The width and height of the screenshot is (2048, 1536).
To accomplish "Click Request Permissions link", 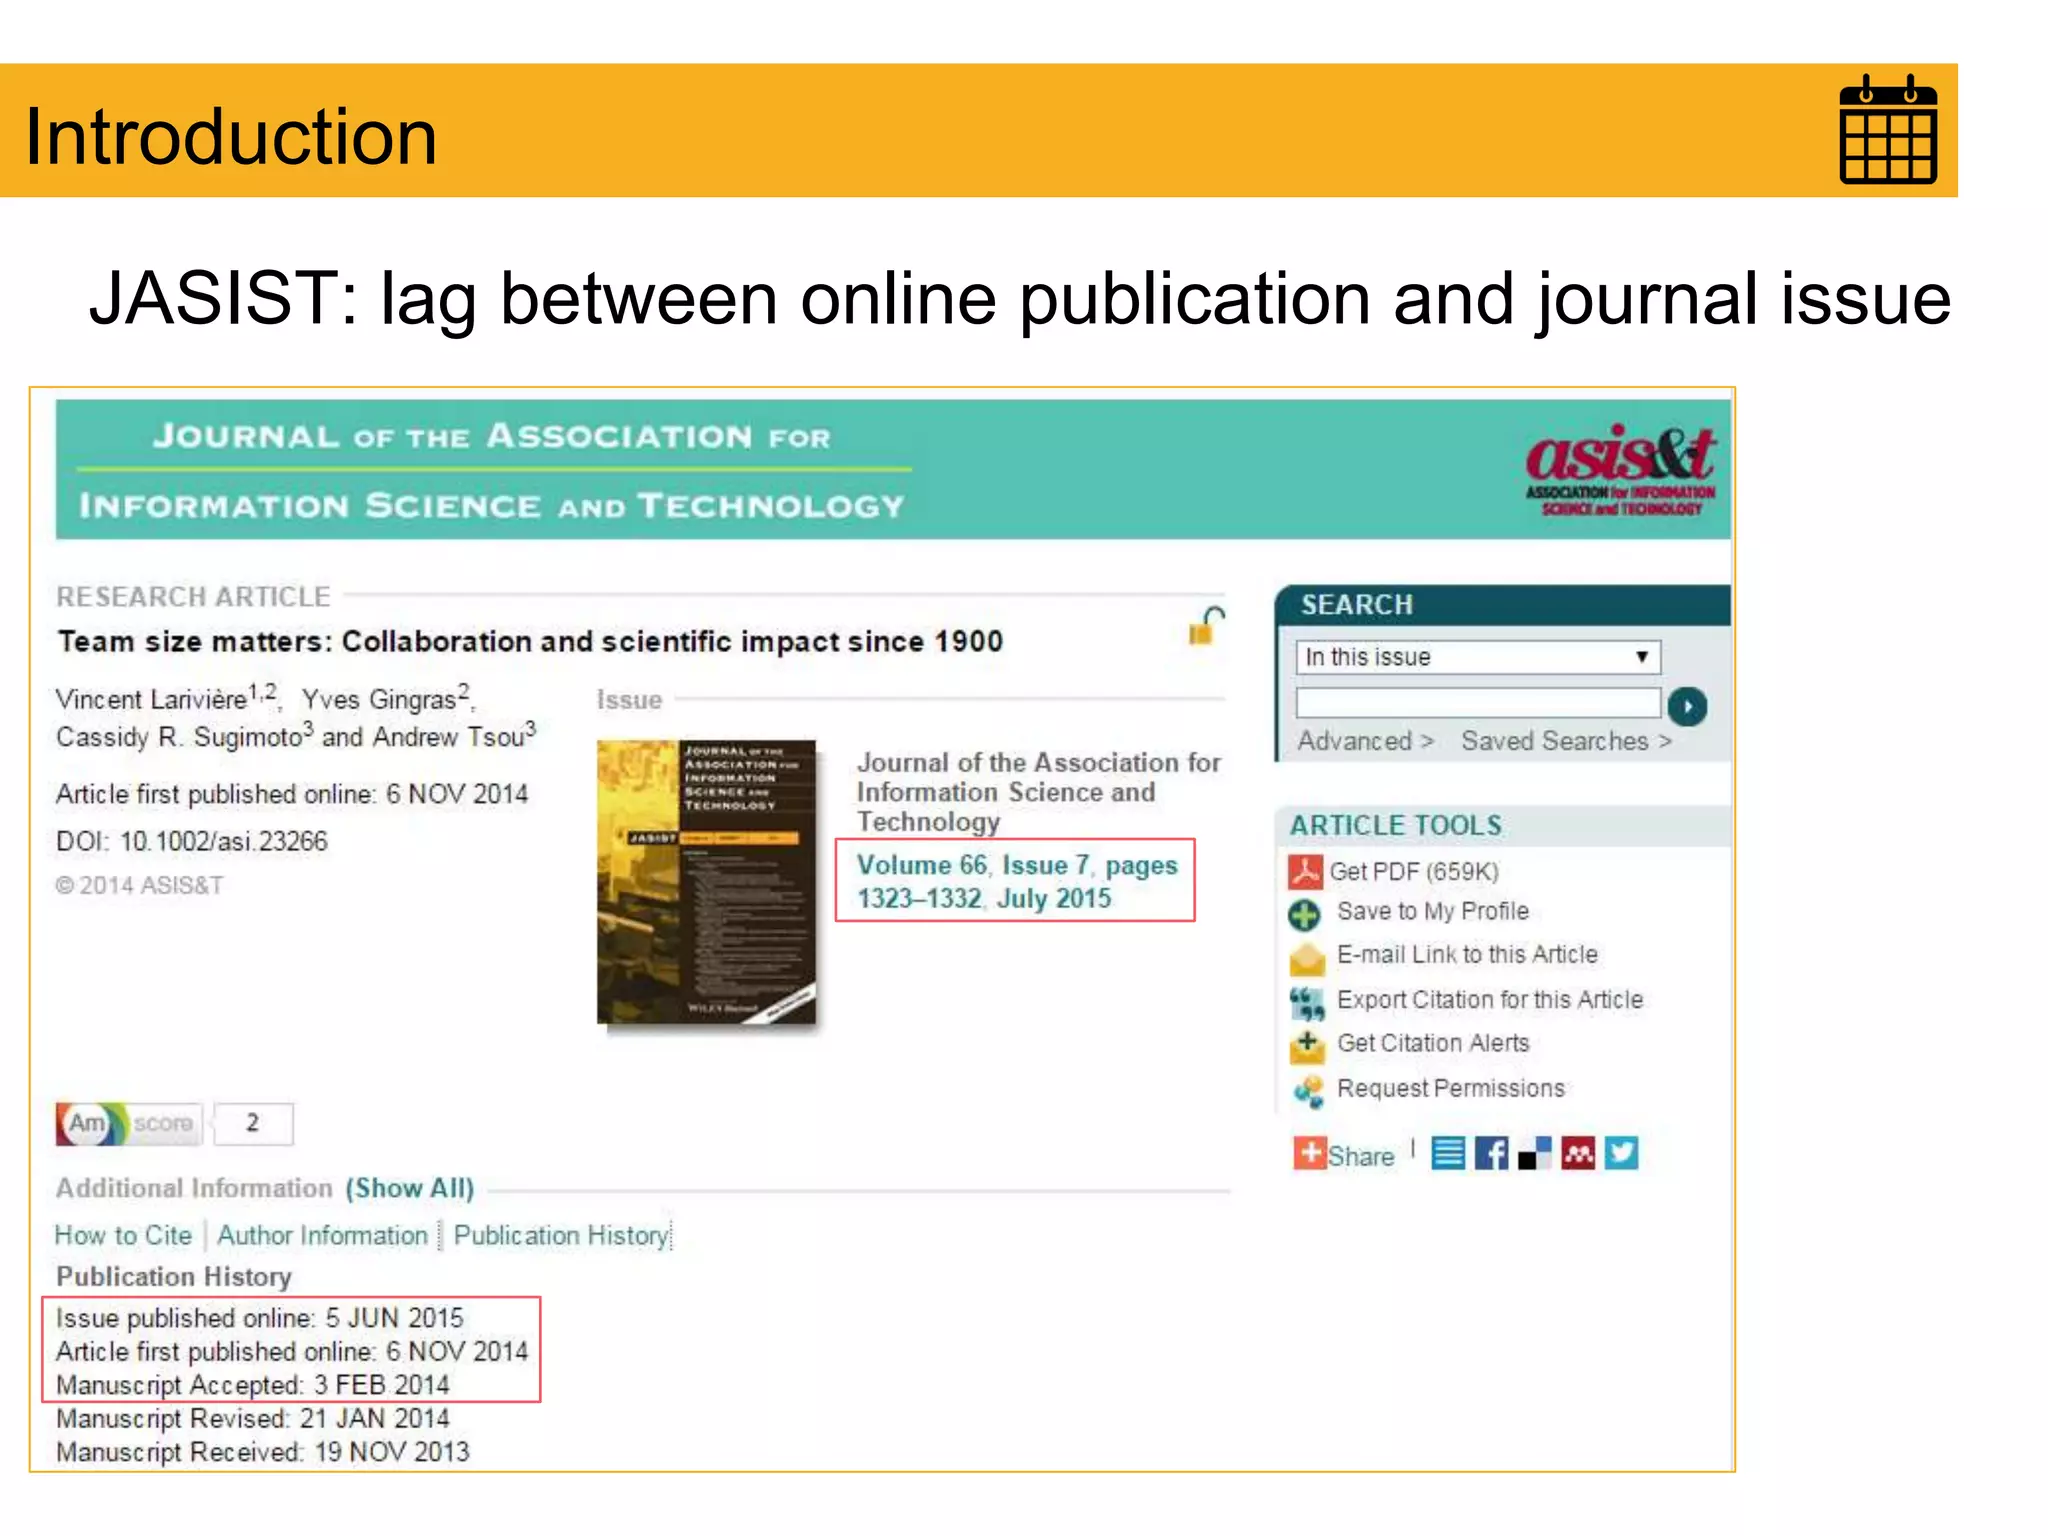I will [x=1450, y=1089].
